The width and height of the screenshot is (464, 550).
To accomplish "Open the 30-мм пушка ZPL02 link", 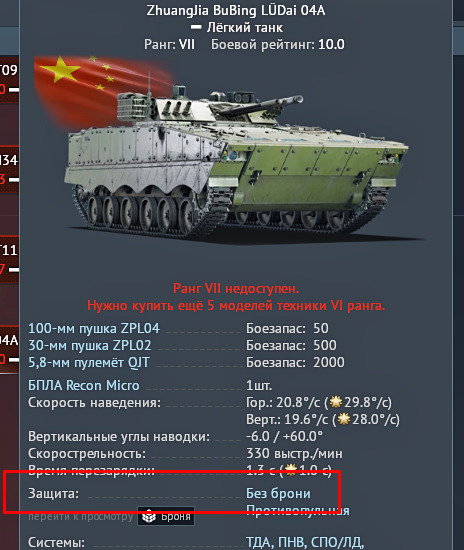I will tap(89, 345).
